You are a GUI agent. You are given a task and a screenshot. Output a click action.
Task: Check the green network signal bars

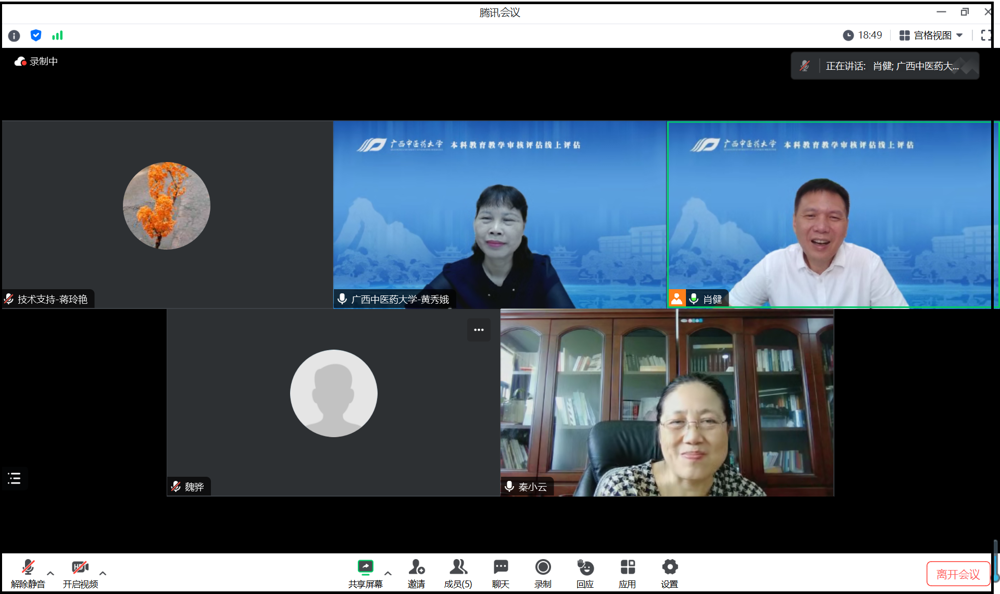pyautogui.click(x=57, y=36)
